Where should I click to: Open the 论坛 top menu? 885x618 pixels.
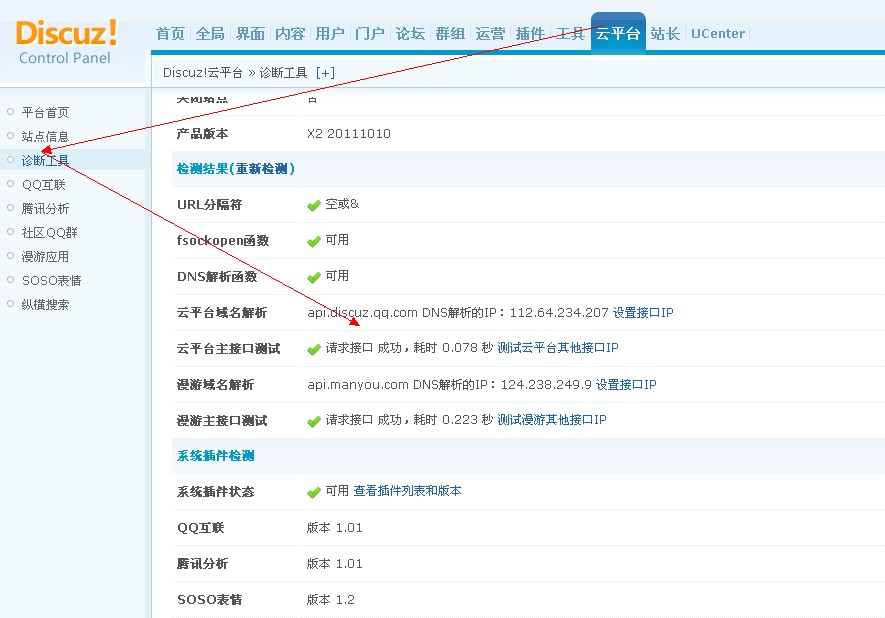tap(410, 34)
